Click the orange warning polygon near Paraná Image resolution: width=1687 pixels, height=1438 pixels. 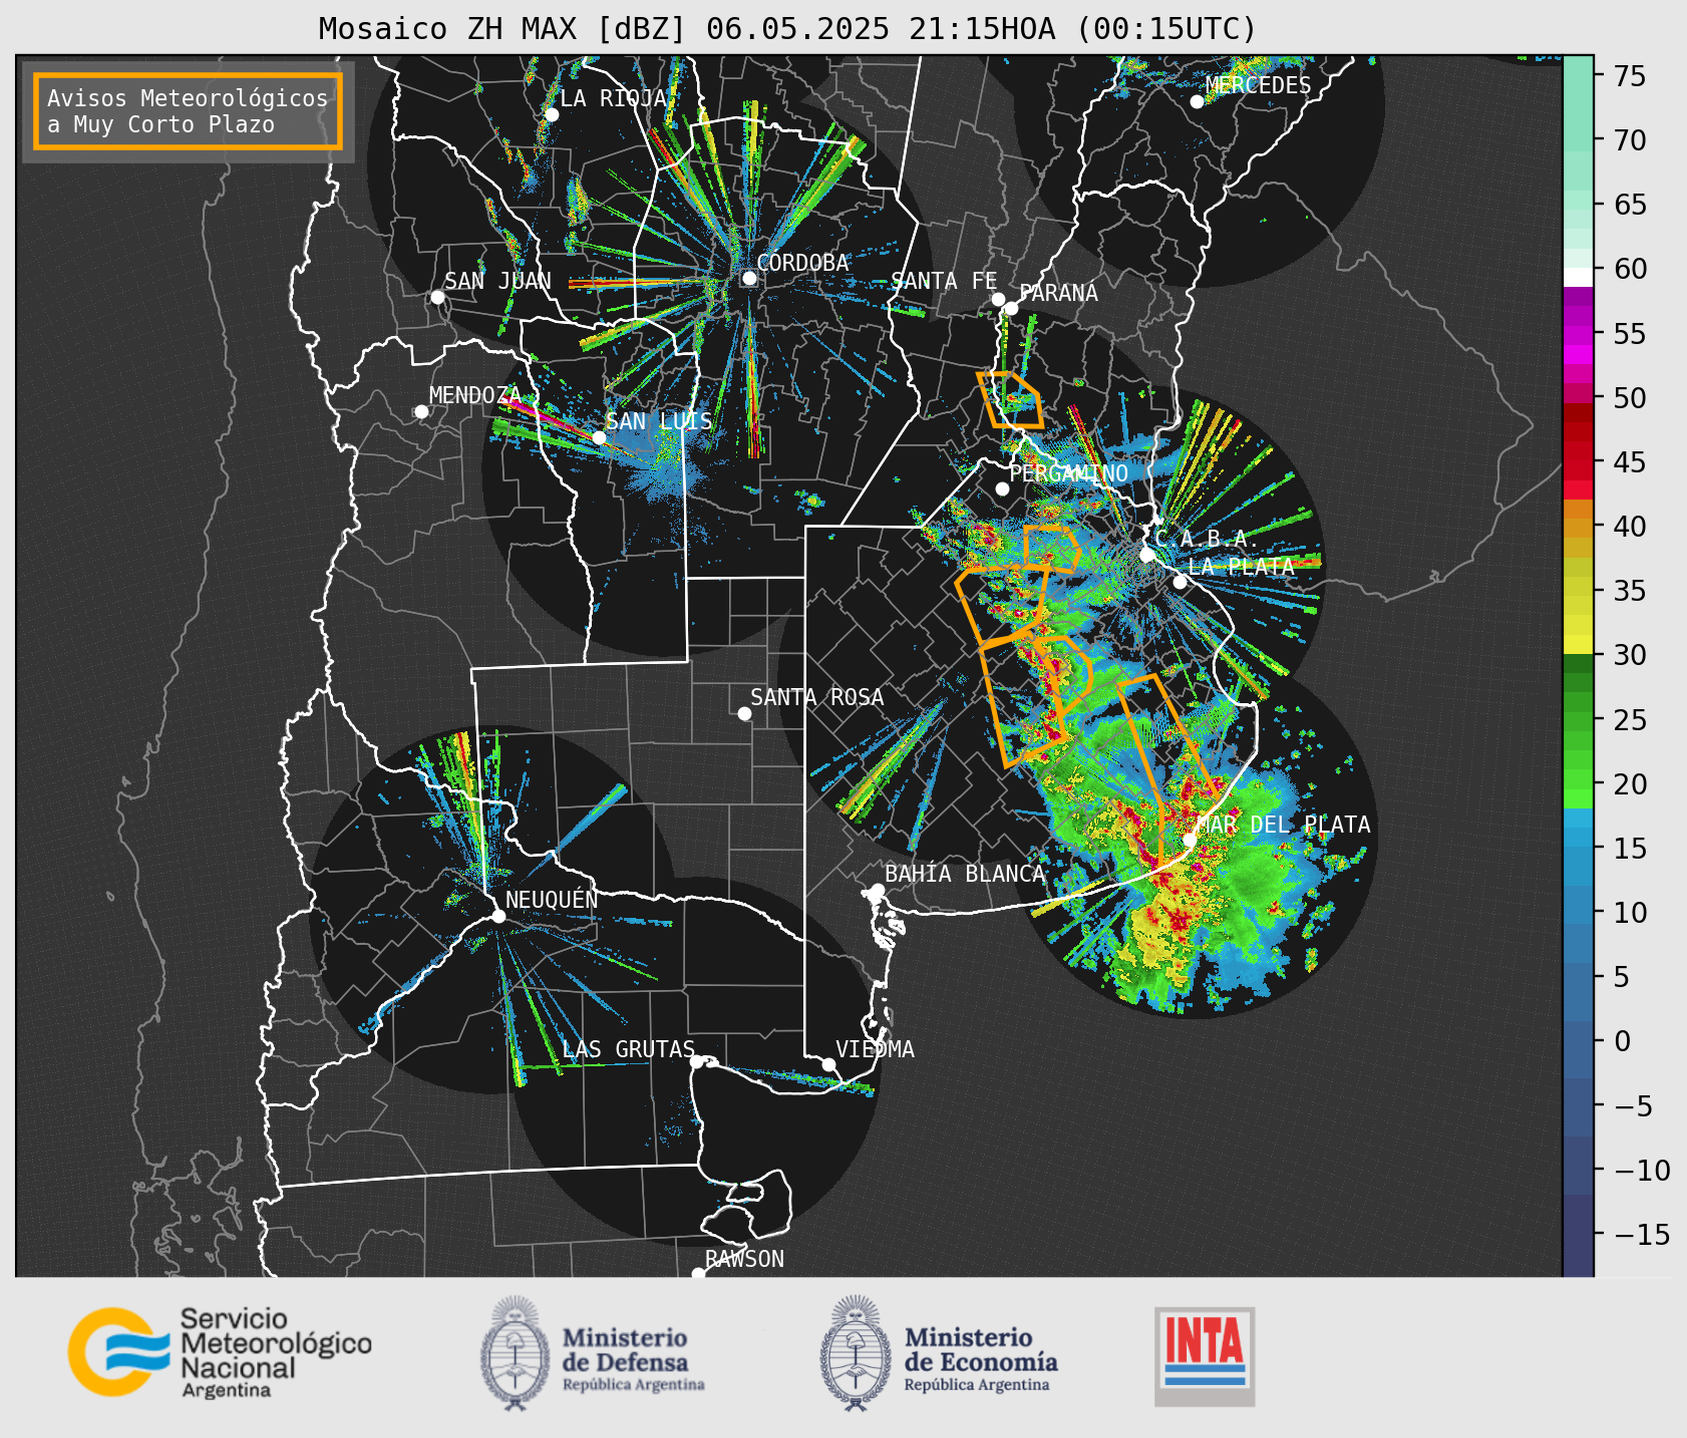[x=1011, y=400]
